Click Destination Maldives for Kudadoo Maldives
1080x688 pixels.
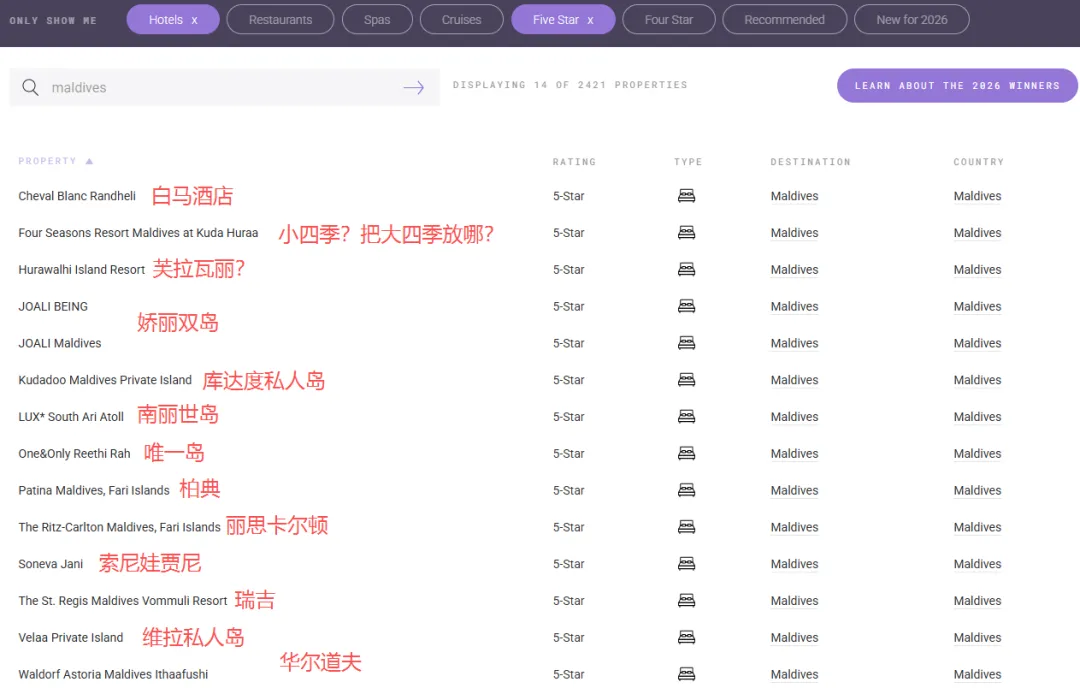click(794, 379)
